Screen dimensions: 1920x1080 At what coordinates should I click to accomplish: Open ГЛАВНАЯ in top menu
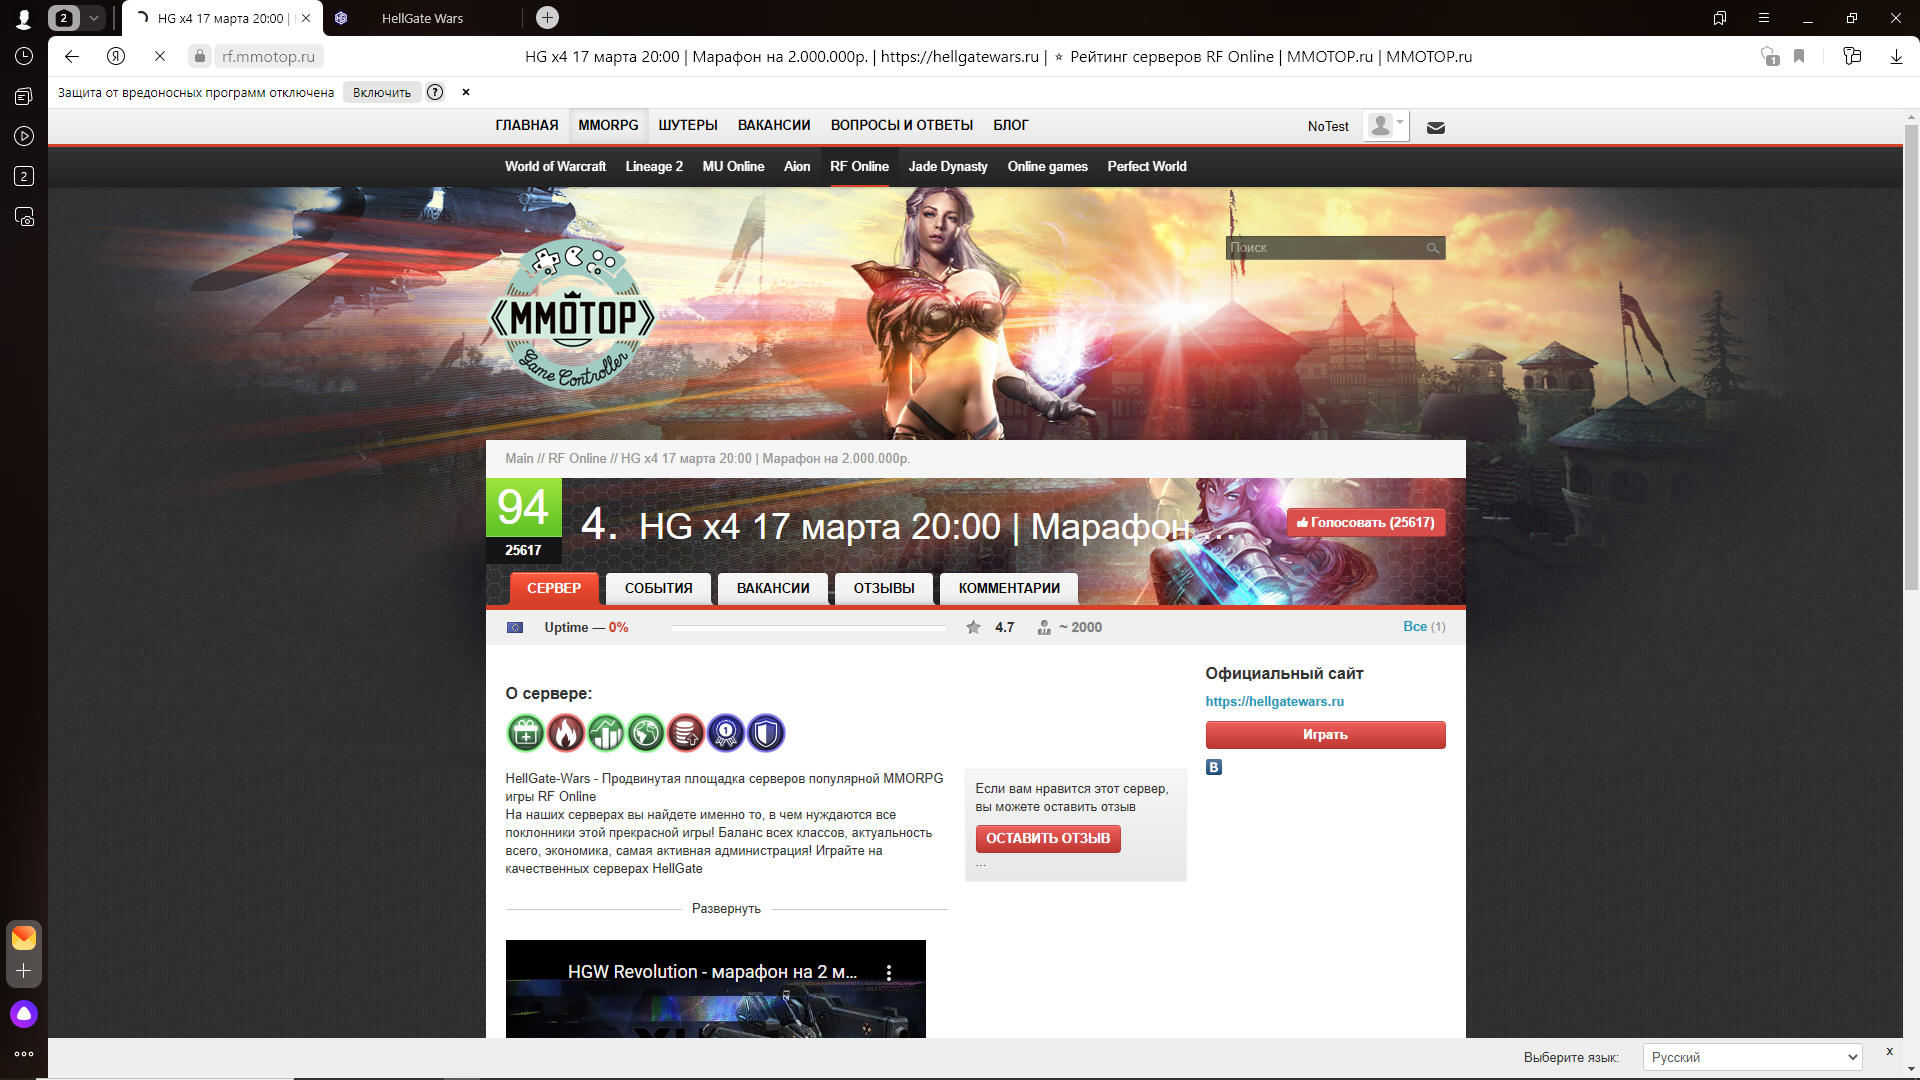pos(527,125)
